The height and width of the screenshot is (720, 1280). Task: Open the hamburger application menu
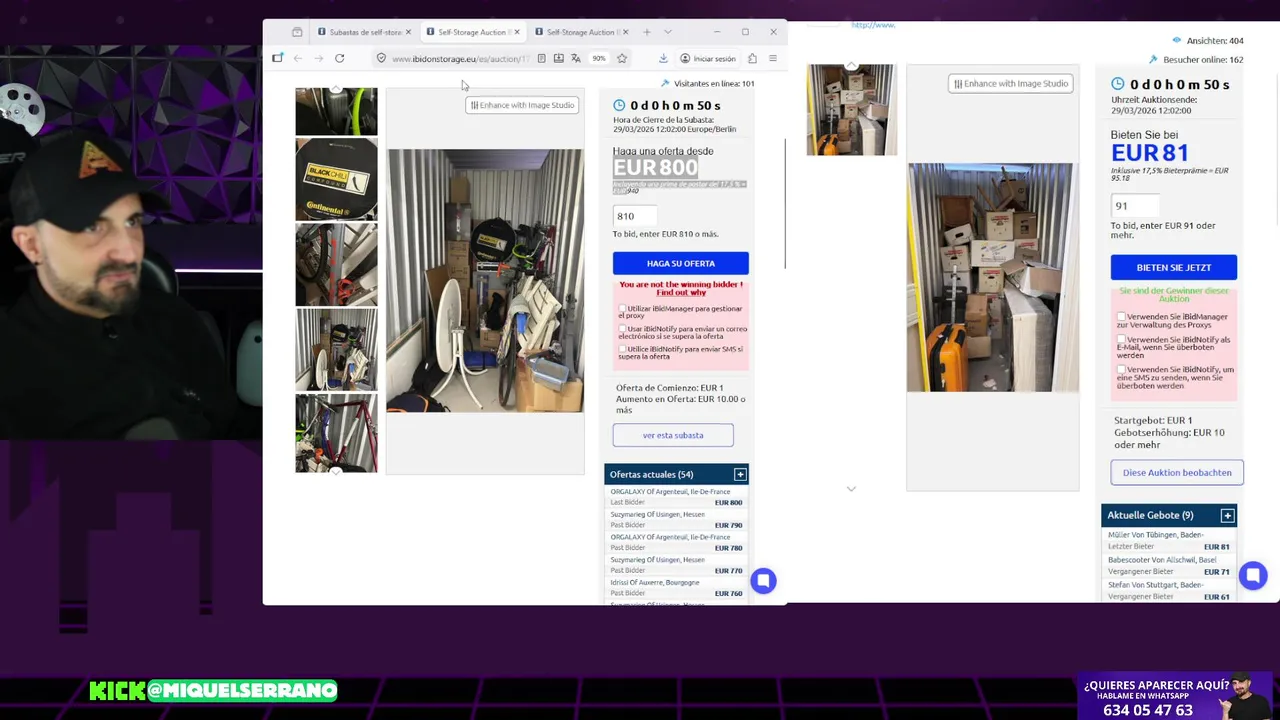[772, 58]
